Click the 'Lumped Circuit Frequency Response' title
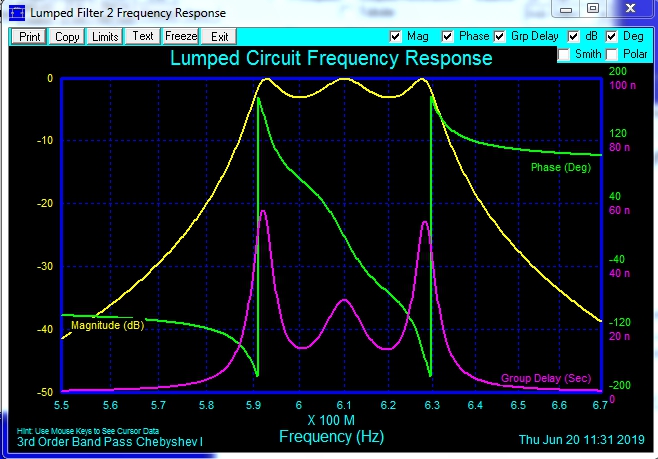 [x=331, y=58]
